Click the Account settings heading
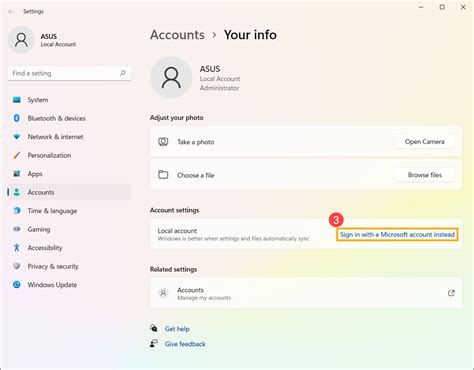 (x=174, y=210)
